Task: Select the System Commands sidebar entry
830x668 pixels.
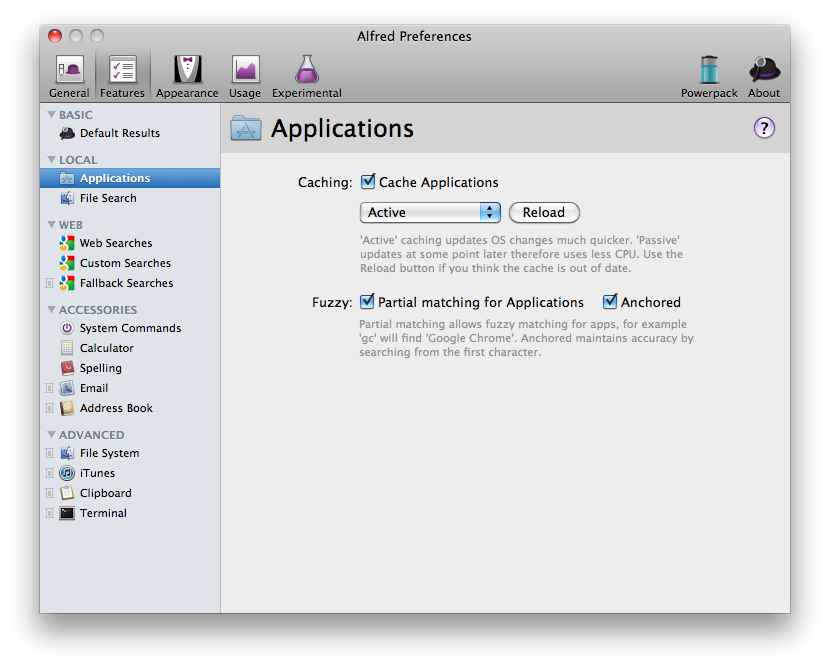Action: (x=130, y=328)
